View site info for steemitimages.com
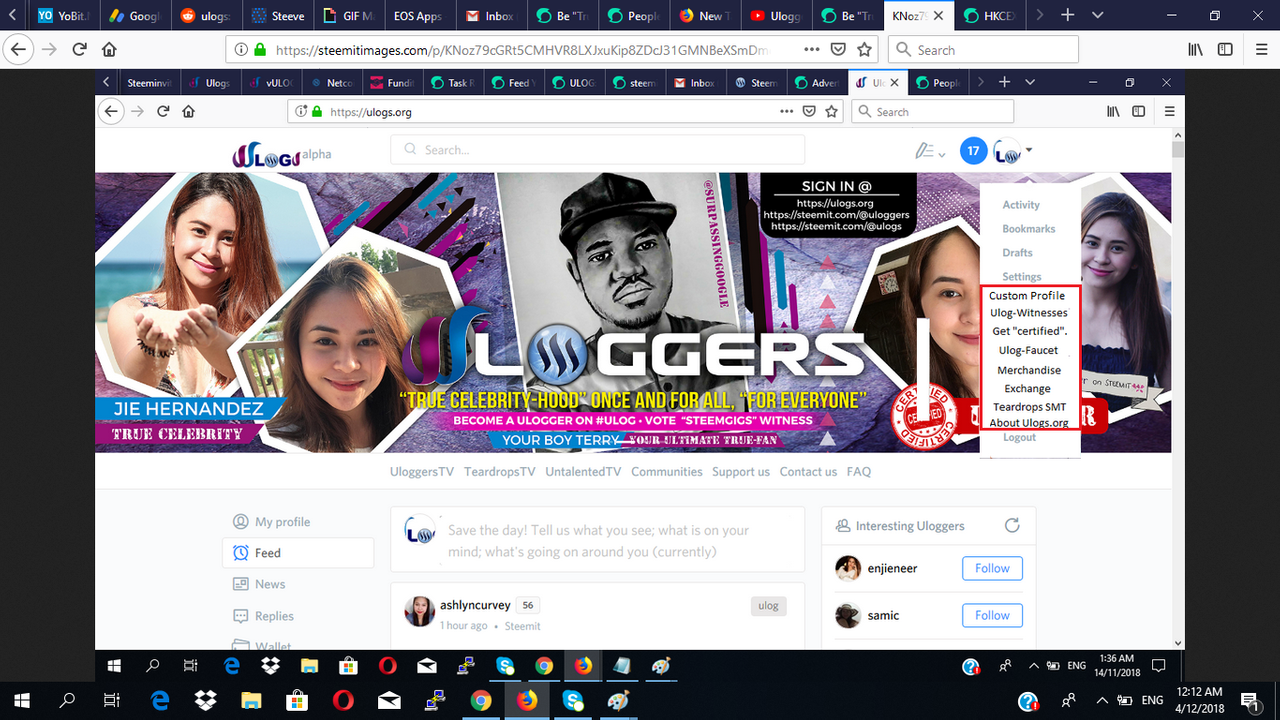The width and height of the screenshot is (1280, 720). pos(241,49)
